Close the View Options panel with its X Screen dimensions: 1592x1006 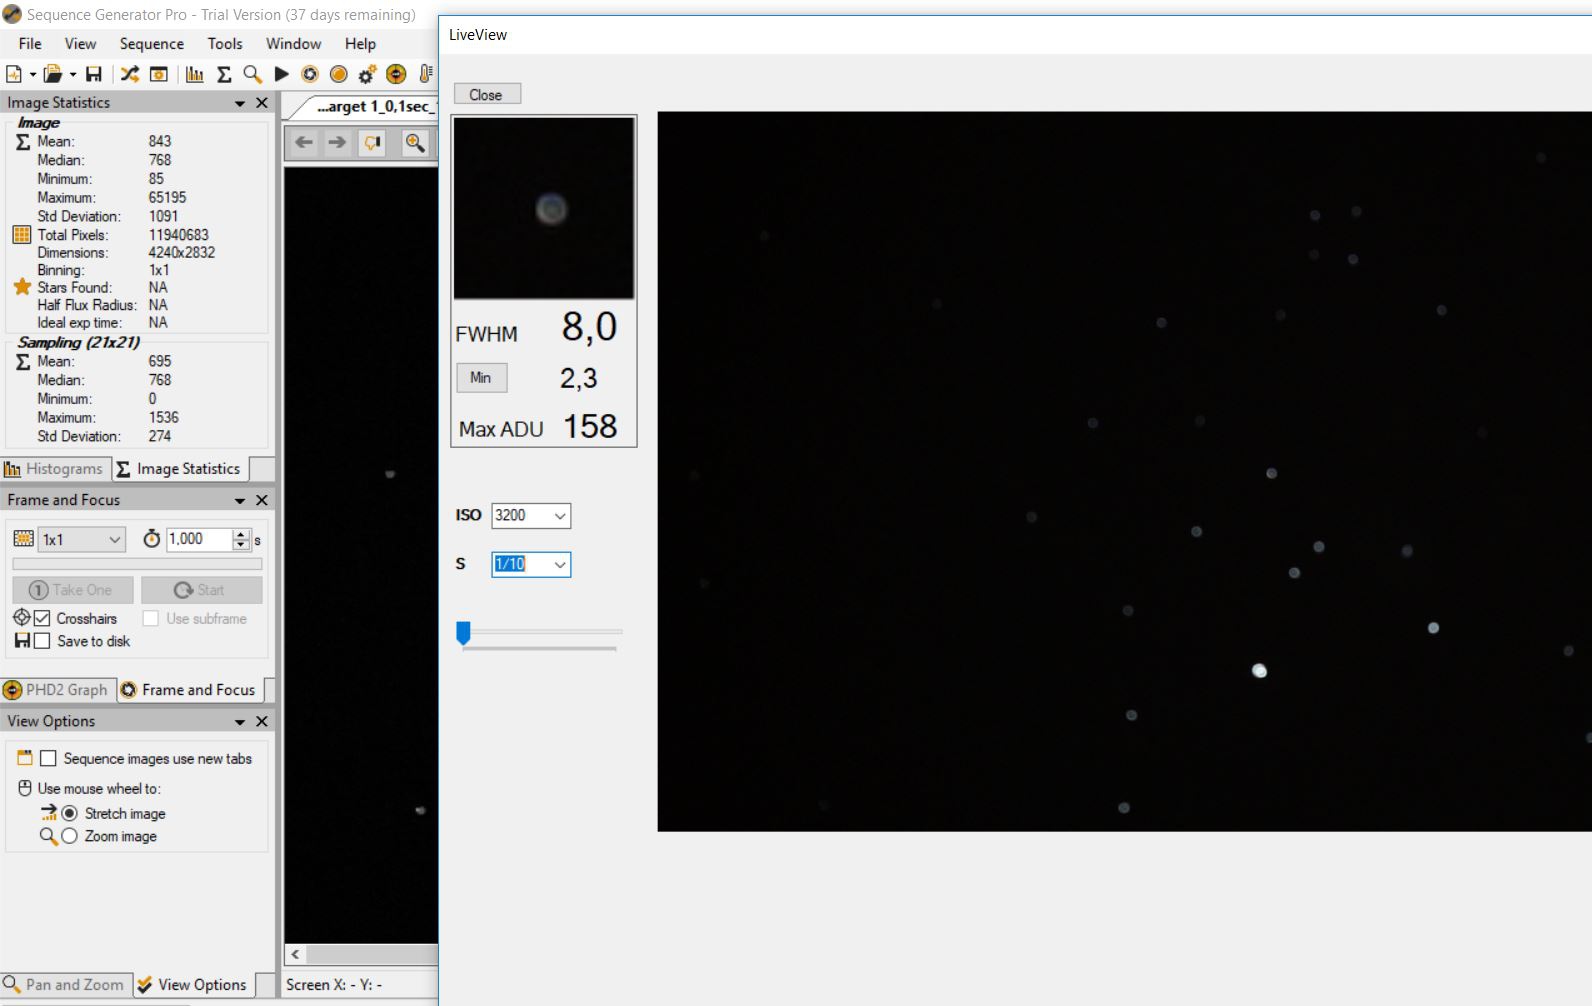(262, 721)
